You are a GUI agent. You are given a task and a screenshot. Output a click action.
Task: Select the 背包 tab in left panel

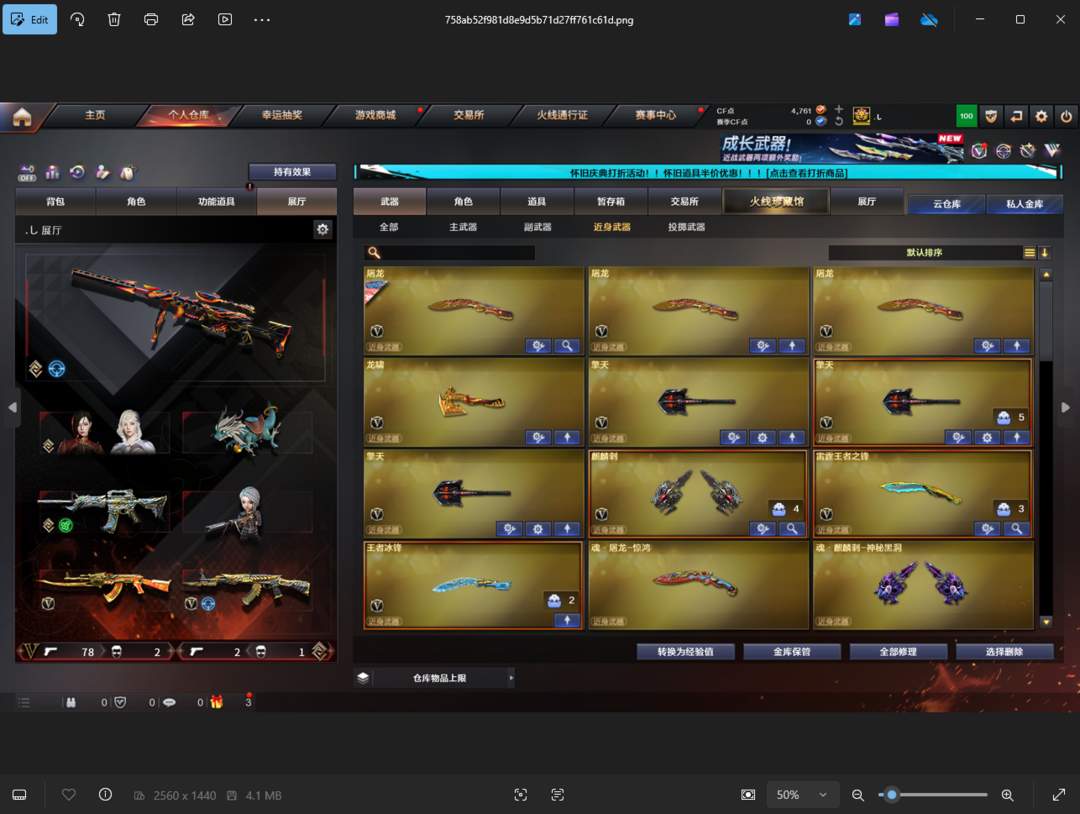click(55, 202)
